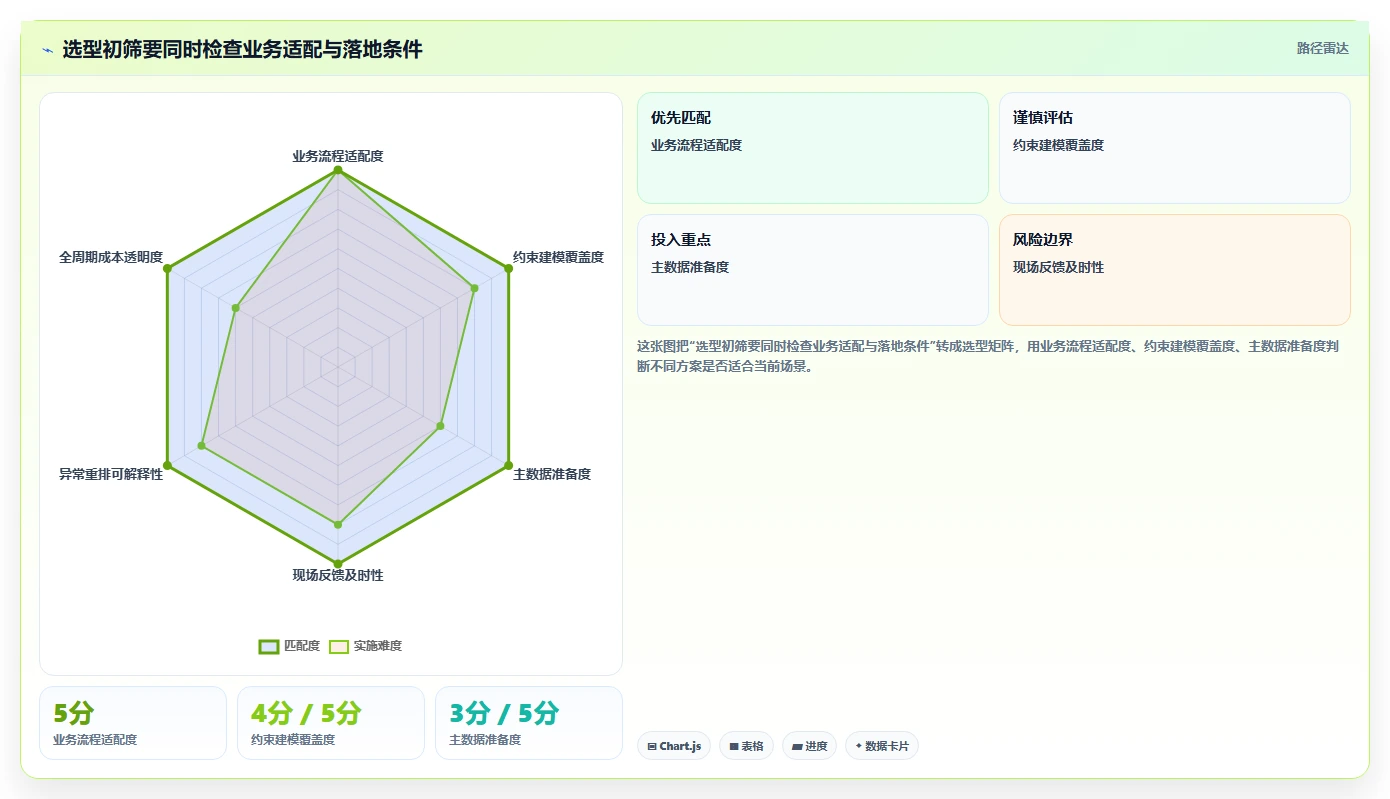Click the 4分 / 5分 score card

point(331,723)
